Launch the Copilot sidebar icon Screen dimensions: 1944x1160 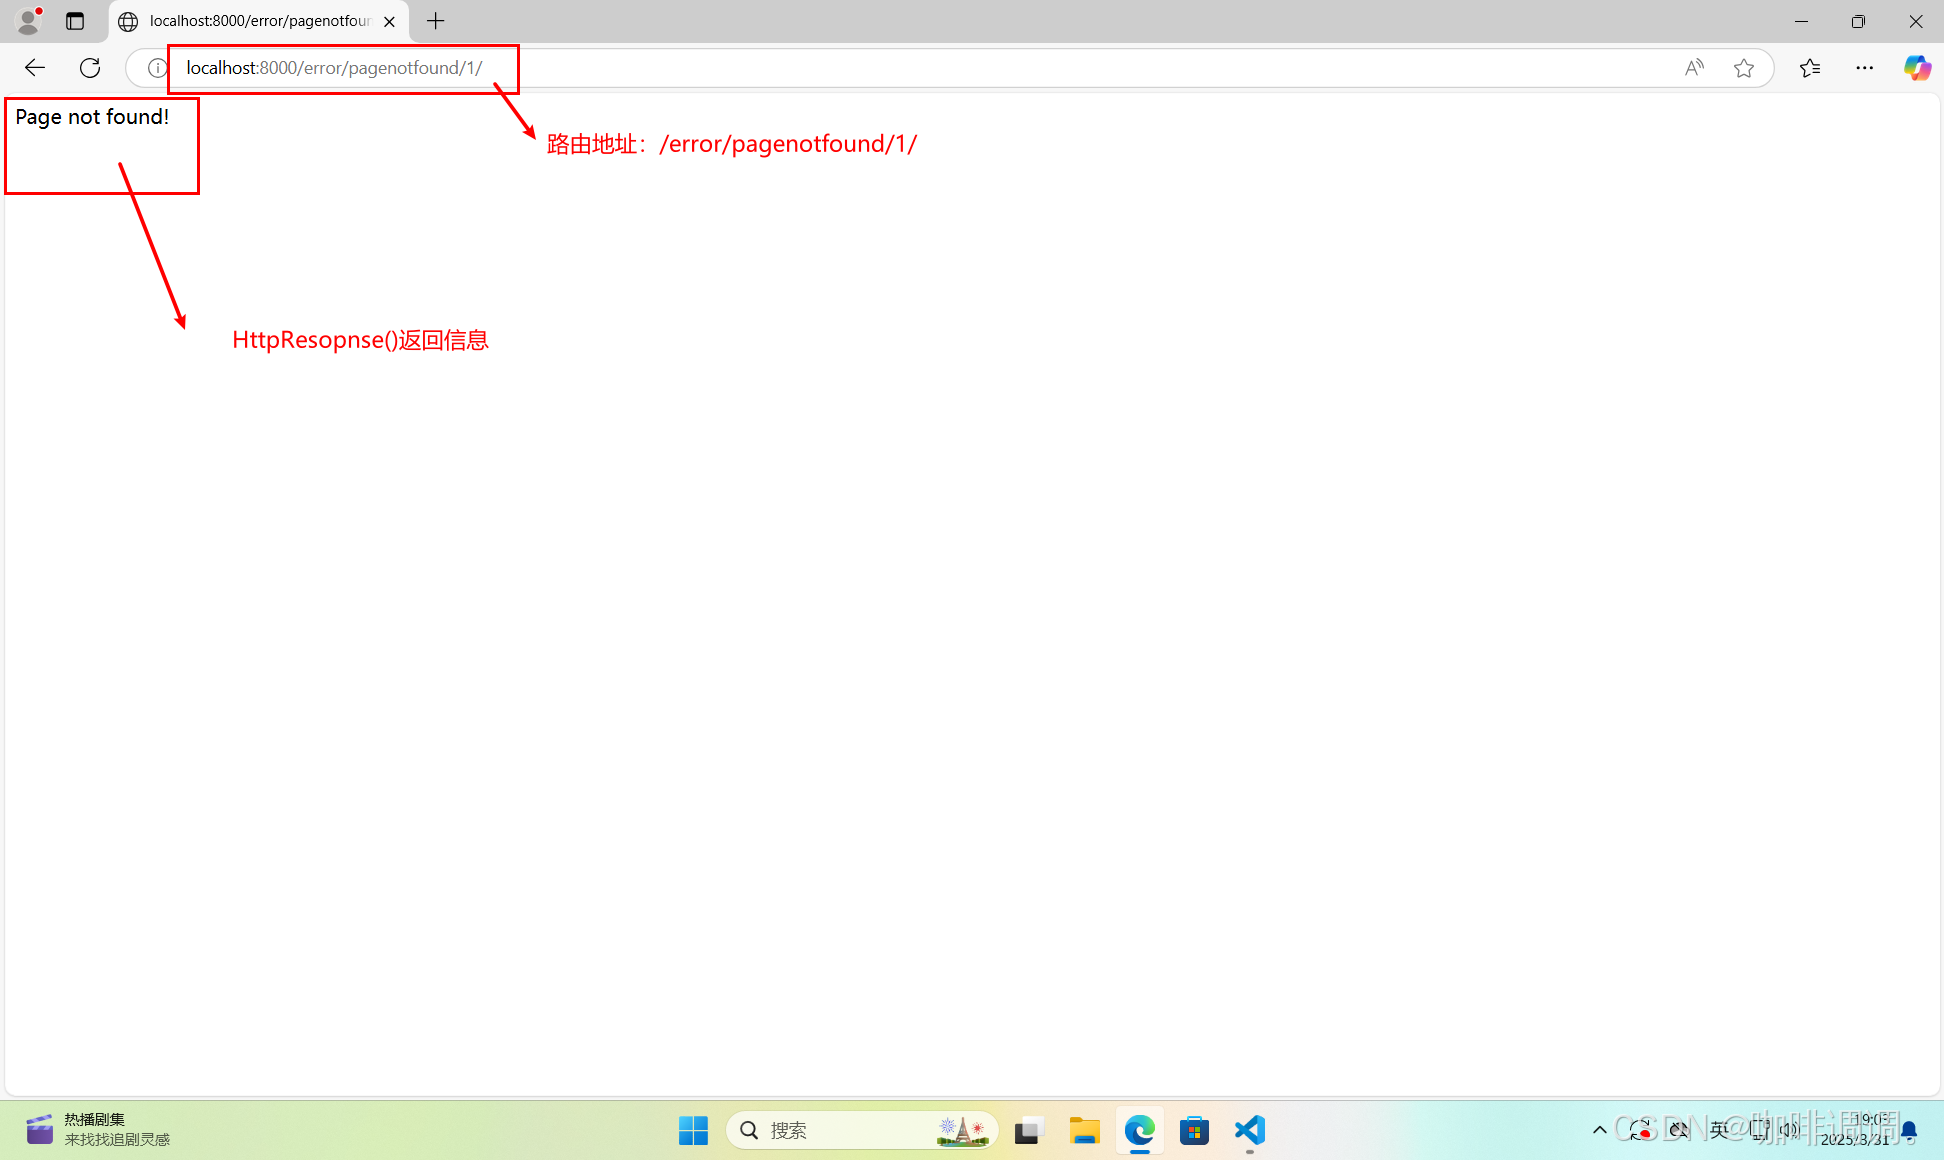(1916, 68)
